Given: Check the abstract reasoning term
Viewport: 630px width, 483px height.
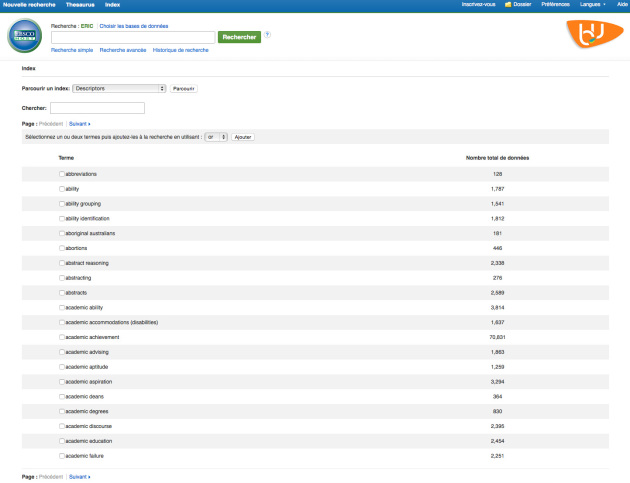Looking at the screenshot, I should pos(61,263).
